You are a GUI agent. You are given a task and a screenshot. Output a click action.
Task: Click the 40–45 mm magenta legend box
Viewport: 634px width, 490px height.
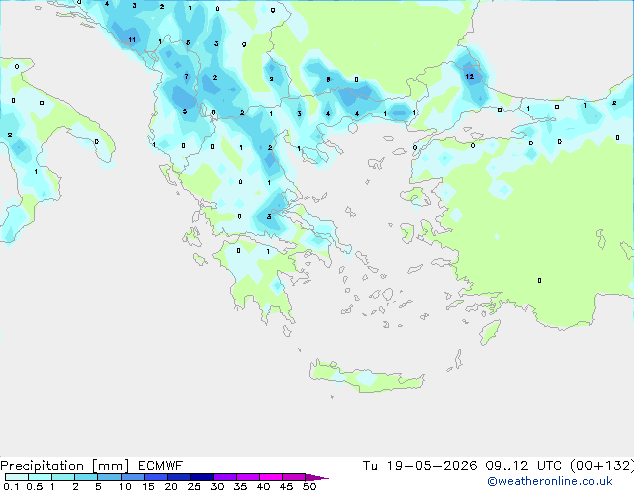coord(271,477)
